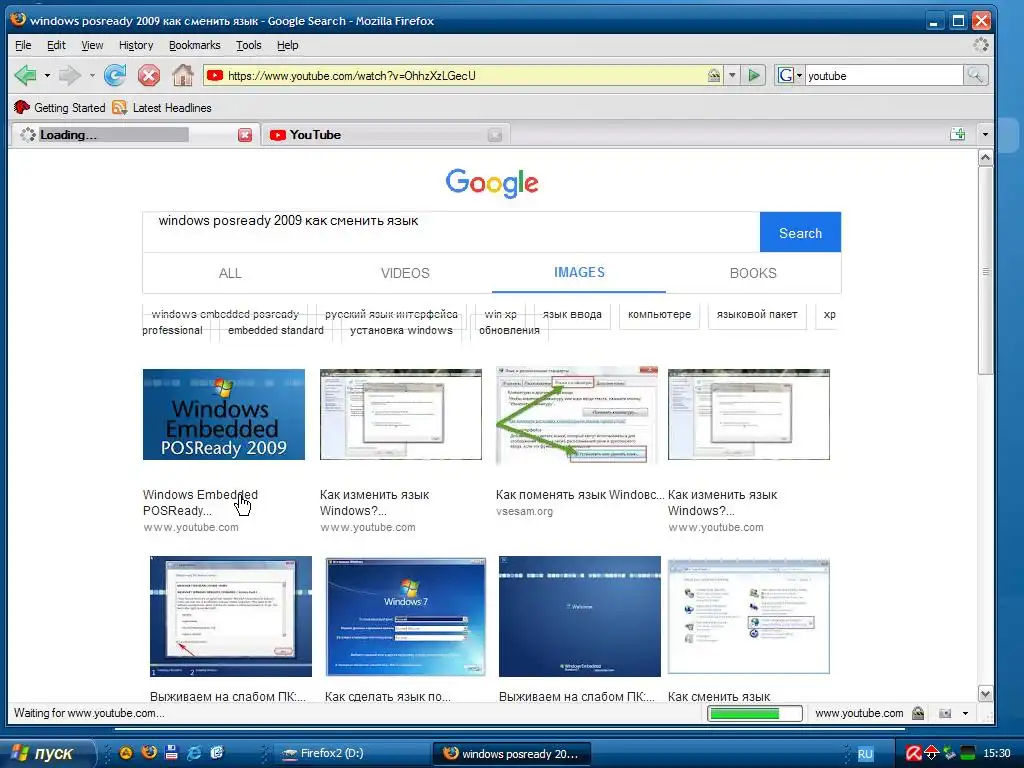The width and height of the screenshot is (1024, 768).
Task: Click the vertical scrollbar up arrow
Action: 985,157
